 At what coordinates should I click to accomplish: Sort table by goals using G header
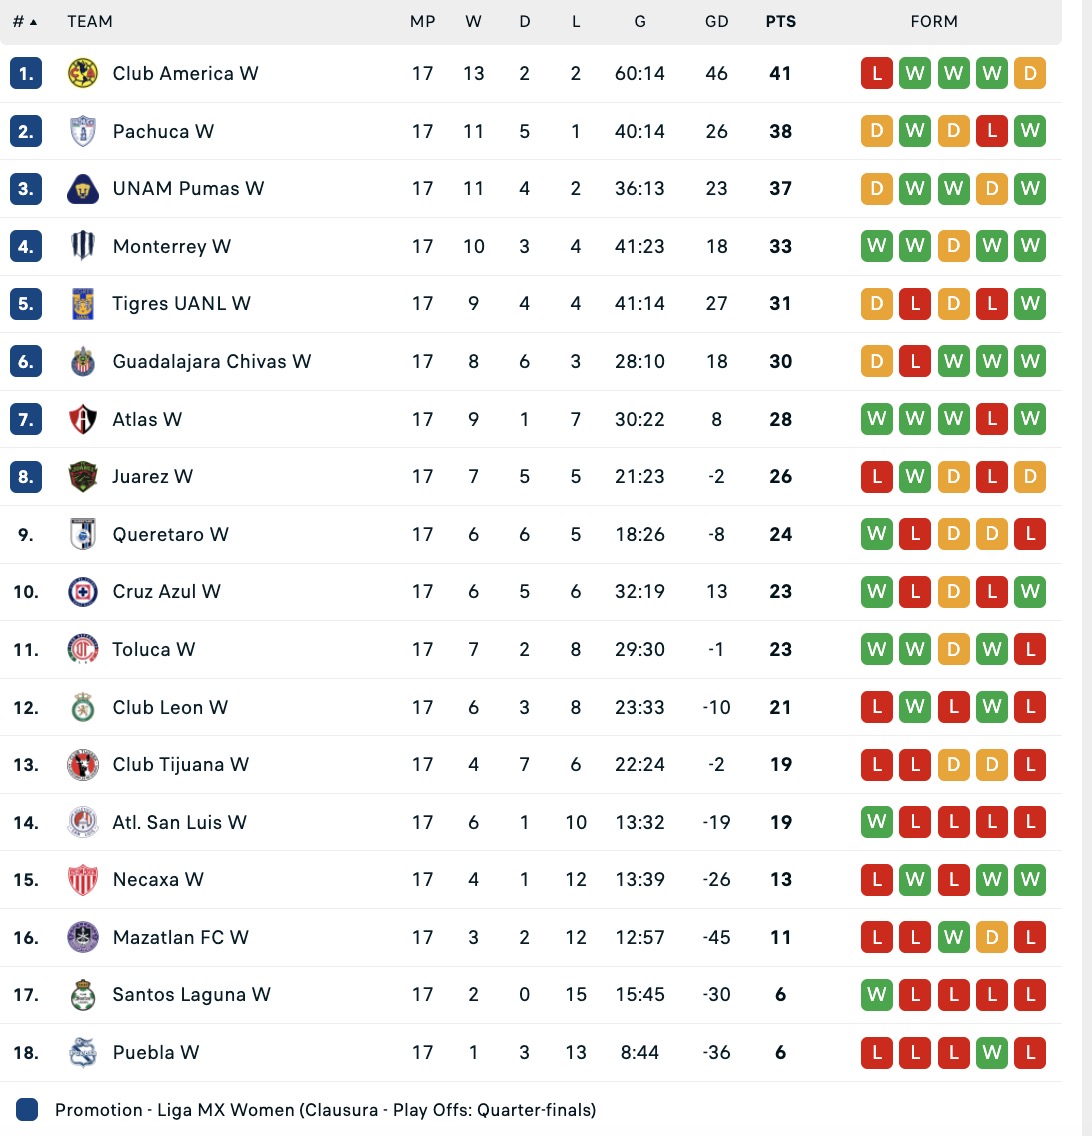[x=639, y=20]
